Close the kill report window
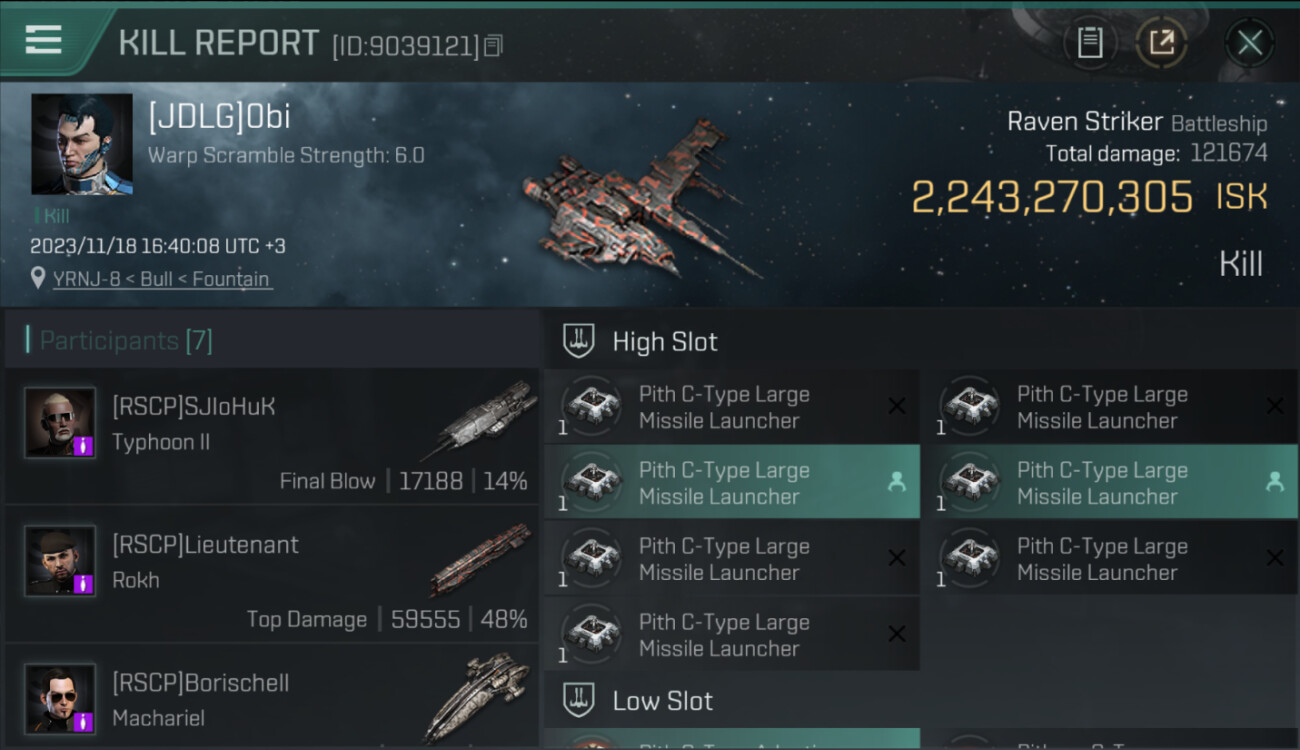This screenshot has height=750, width=1300. (x=1249, y=43)
